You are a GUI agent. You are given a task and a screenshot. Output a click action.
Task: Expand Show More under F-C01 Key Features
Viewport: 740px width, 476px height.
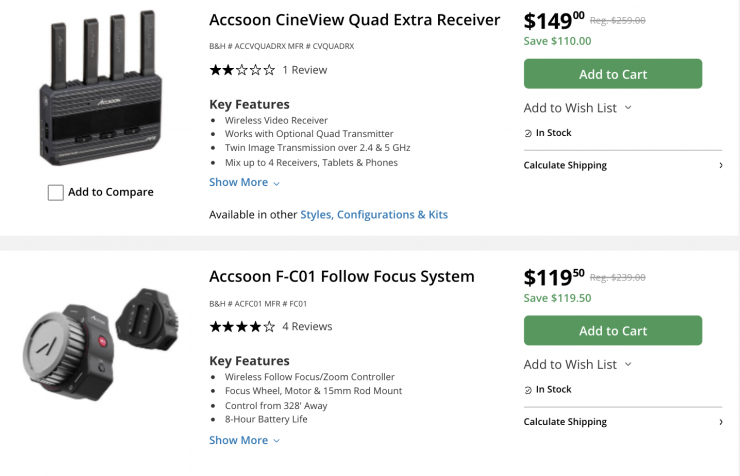tap(244, 440)
